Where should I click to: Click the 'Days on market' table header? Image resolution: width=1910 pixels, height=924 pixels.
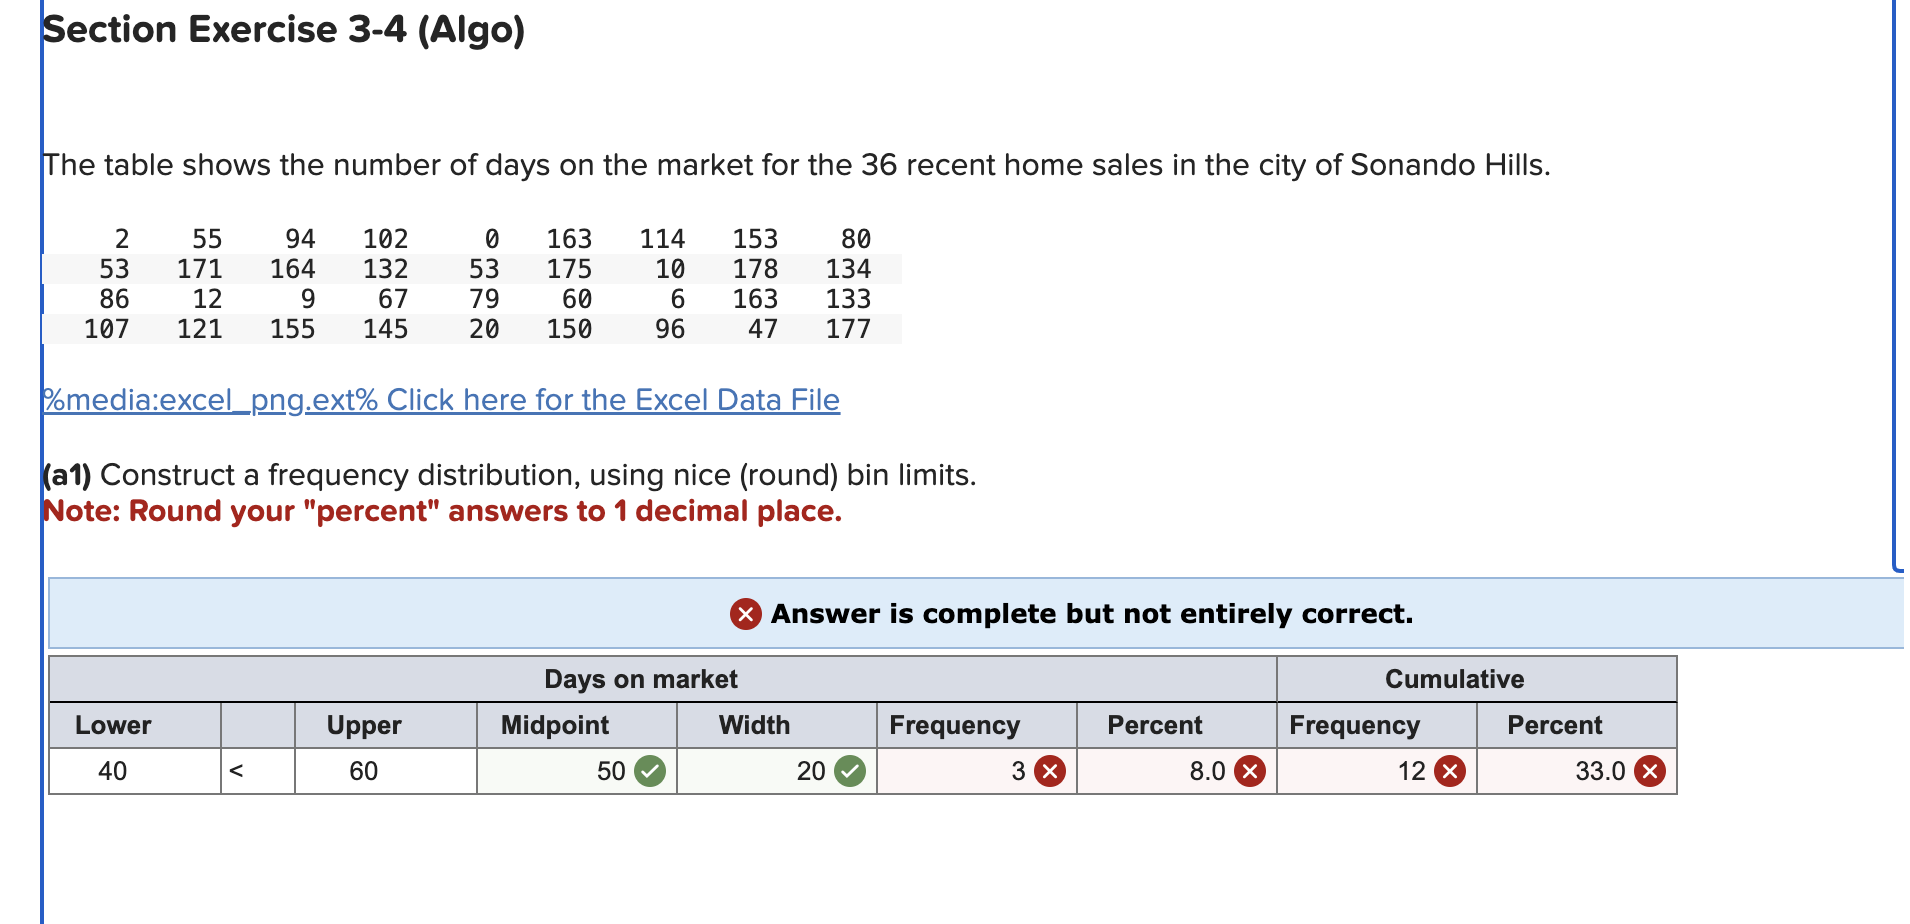coord(641,679)
